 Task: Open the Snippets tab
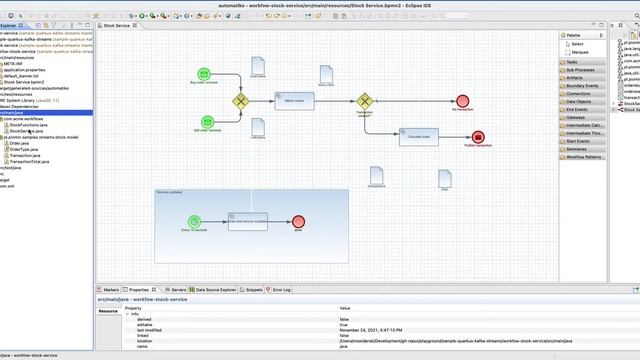tap(251, 290)
